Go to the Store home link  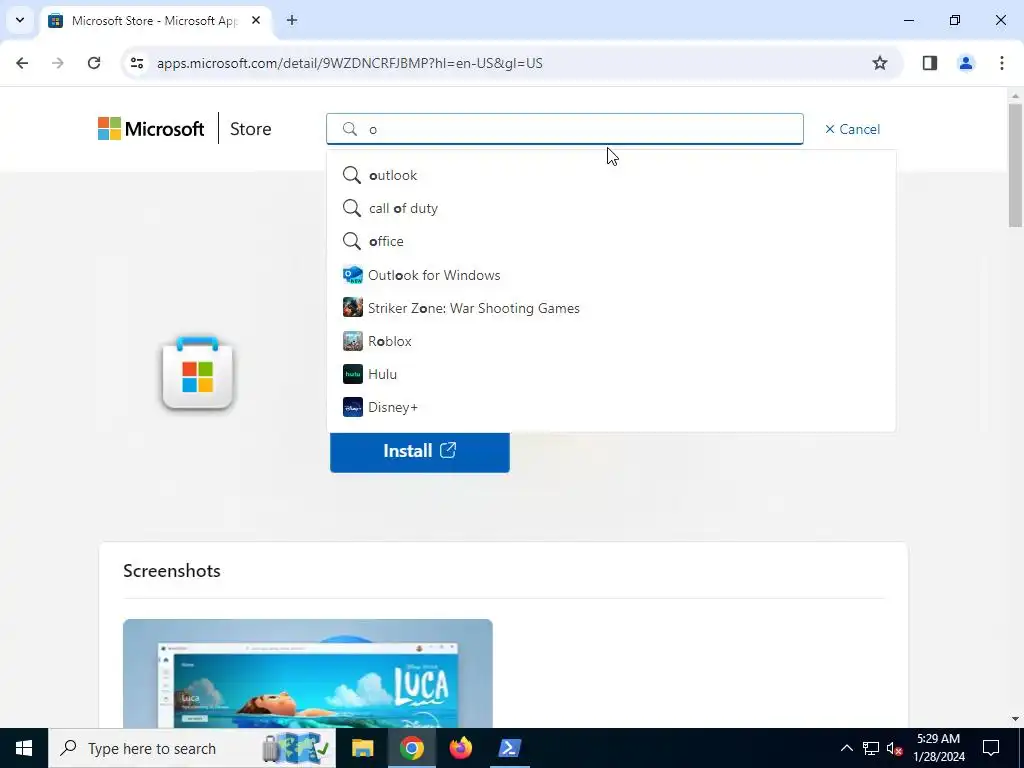coord(250,129)
